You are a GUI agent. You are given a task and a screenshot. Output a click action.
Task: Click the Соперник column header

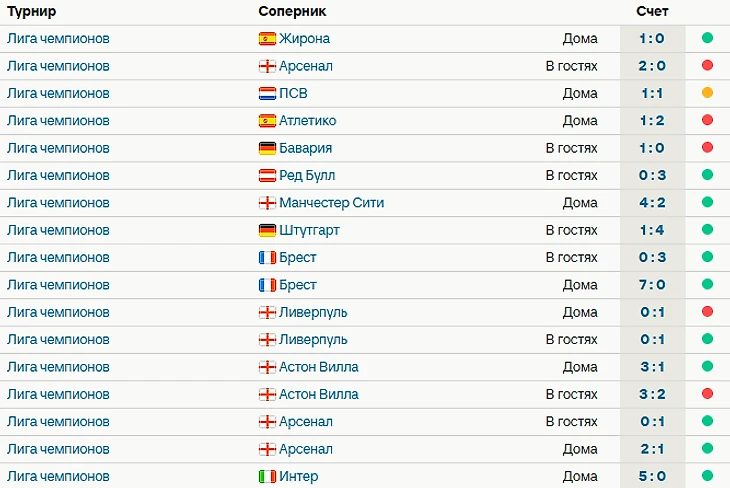292,11
